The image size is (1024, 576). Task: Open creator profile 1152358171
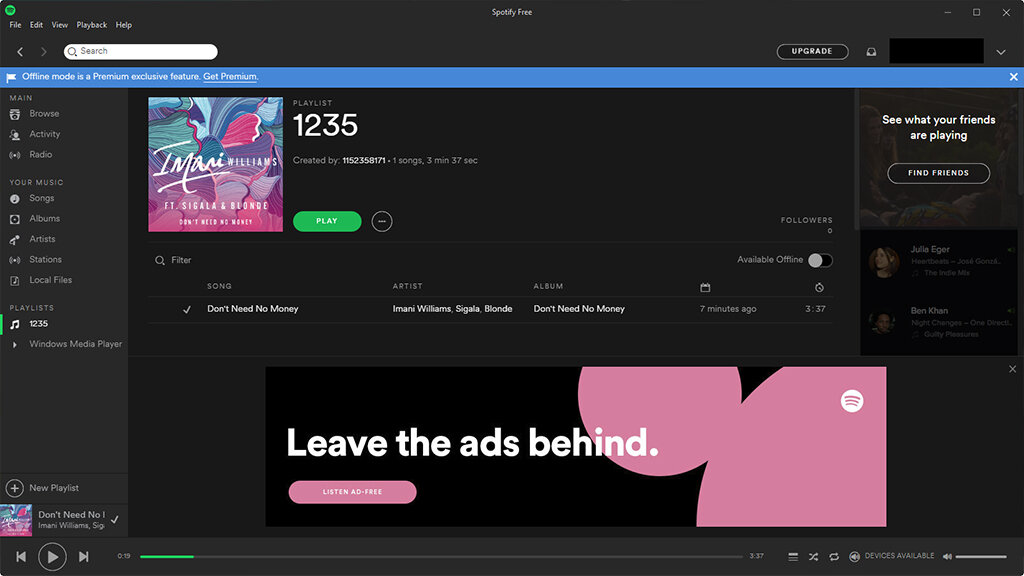click(x=364, y=161)
